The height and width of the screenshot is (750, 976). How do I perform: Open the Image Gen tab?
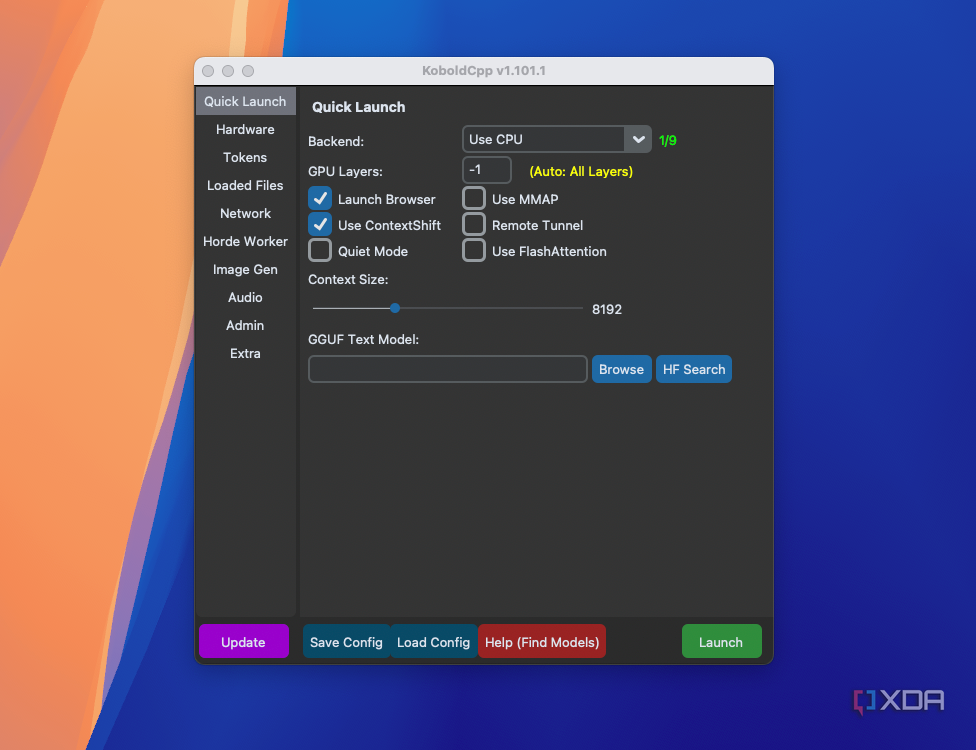click(245, 270)
